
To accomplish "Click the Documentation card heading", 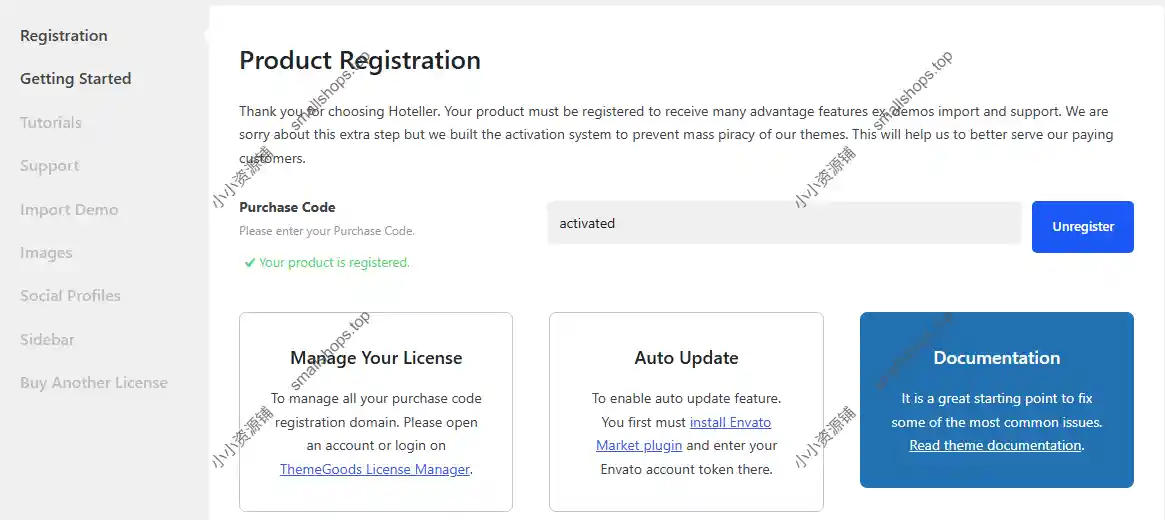I will tap(996, 358).
